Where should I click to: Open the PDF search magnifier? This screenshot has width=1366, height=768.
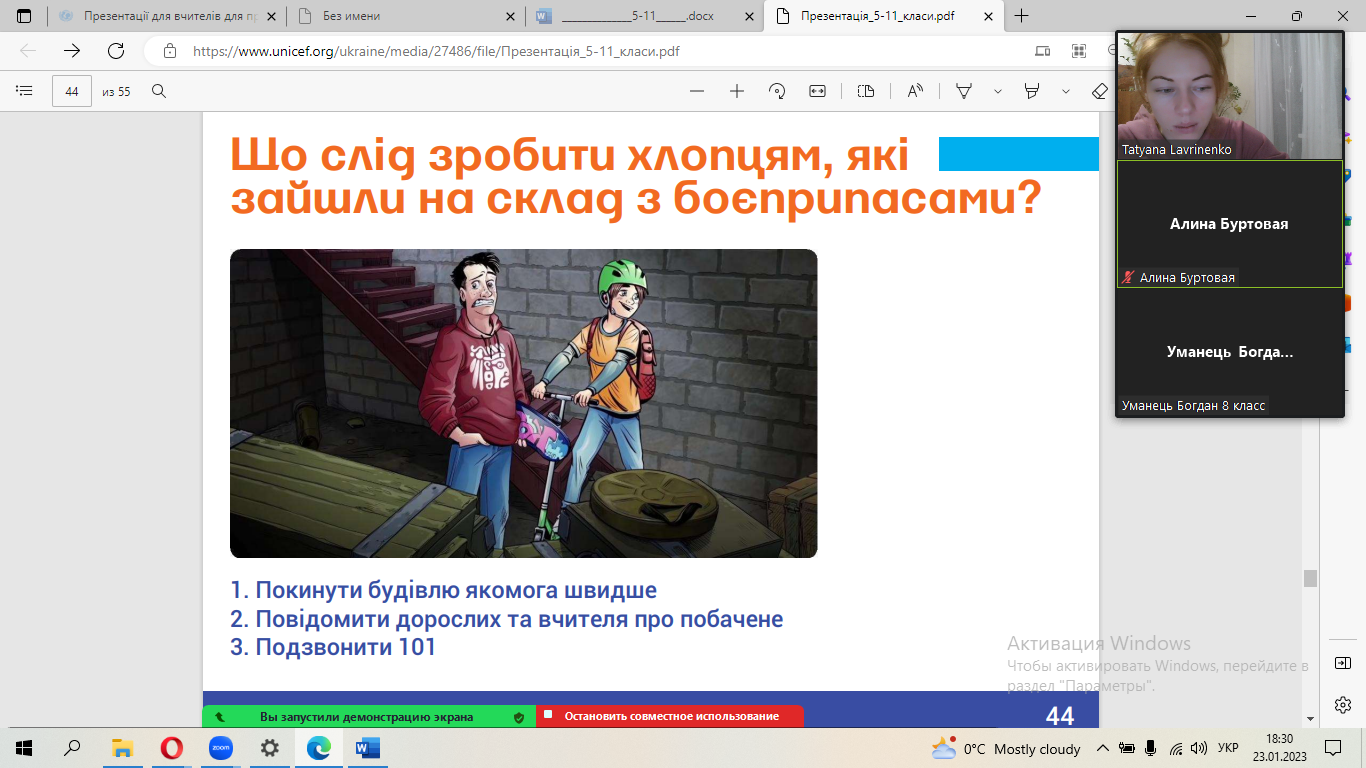coord(159,91)
